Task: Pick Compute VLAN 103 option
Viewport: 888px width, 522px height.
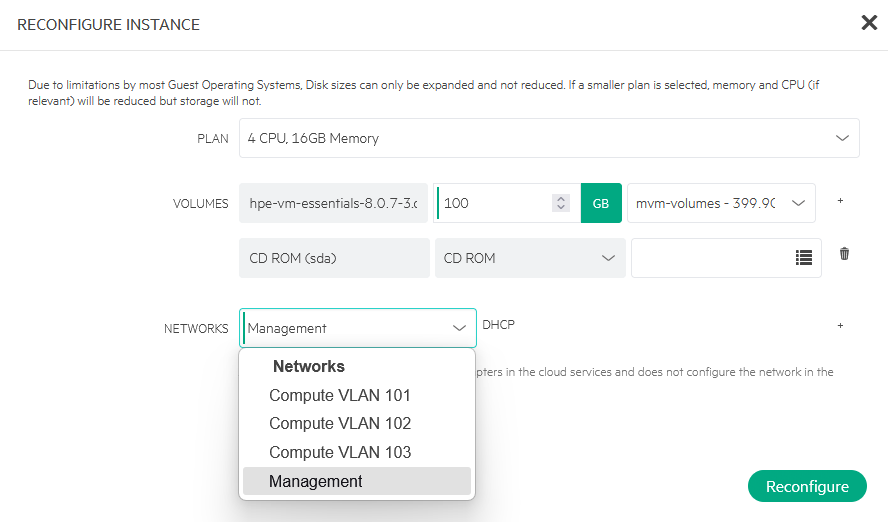Action: [340, 452]
